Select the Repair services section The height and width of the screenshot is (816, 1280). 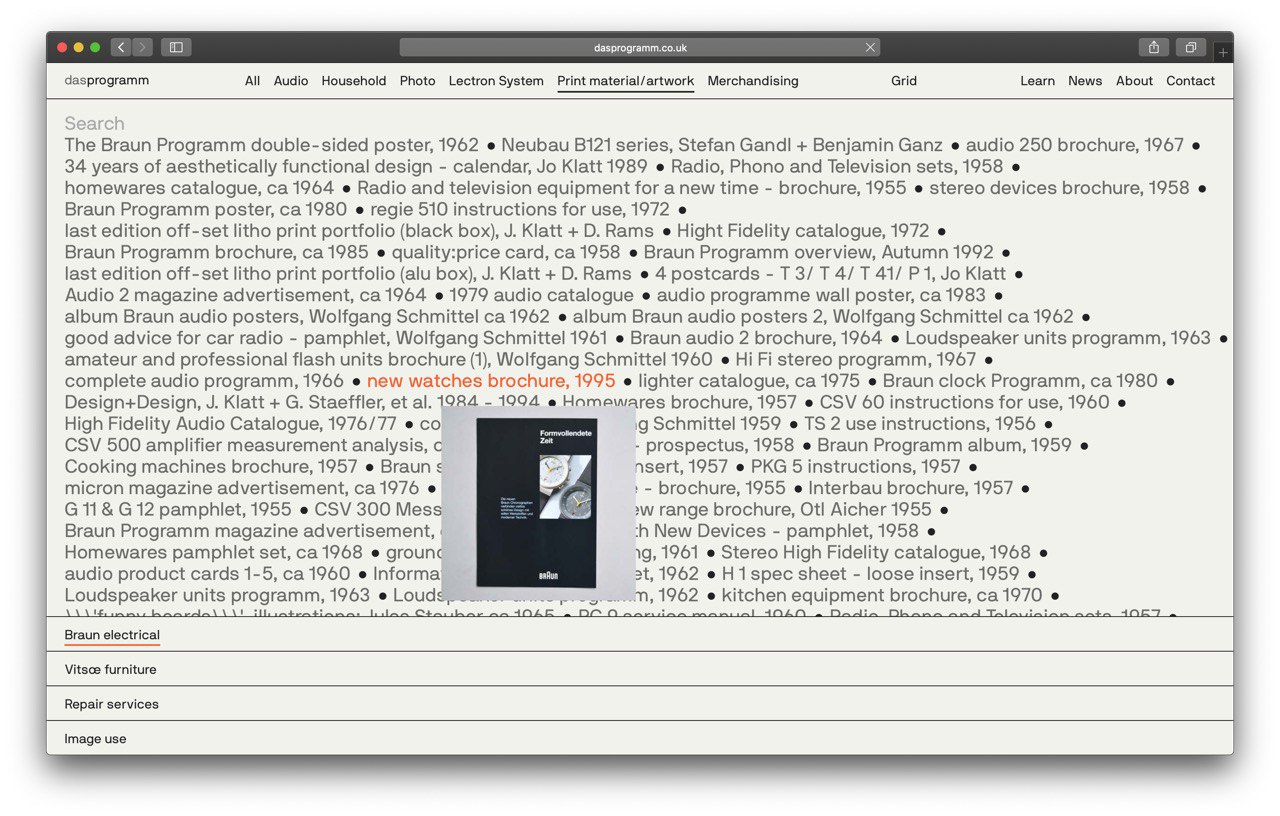tap(111, 704)
